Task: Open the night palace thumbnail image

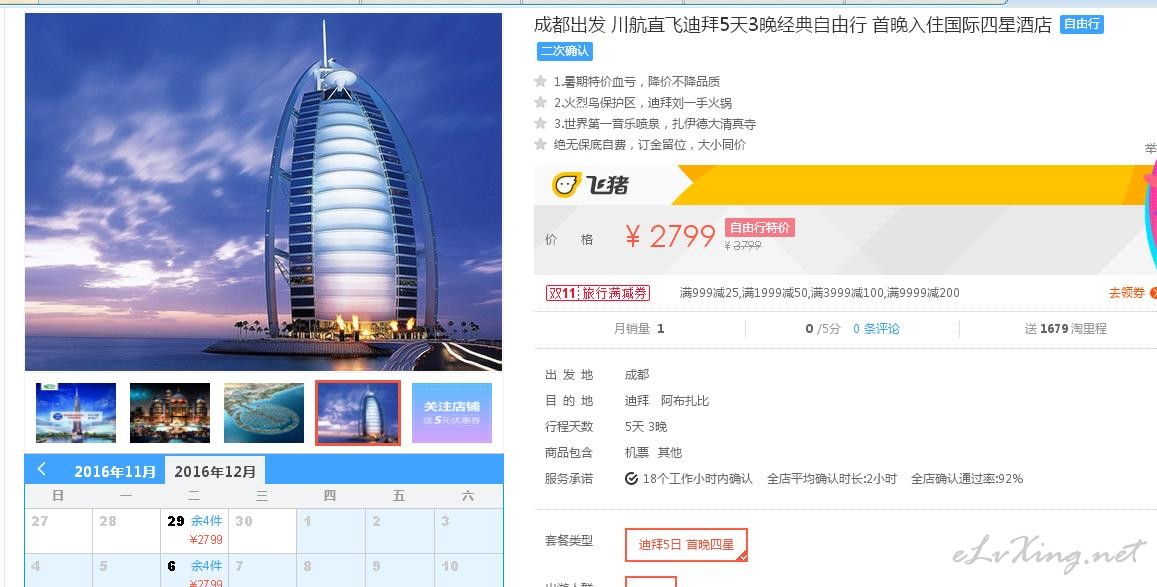Action: (170, 413)
